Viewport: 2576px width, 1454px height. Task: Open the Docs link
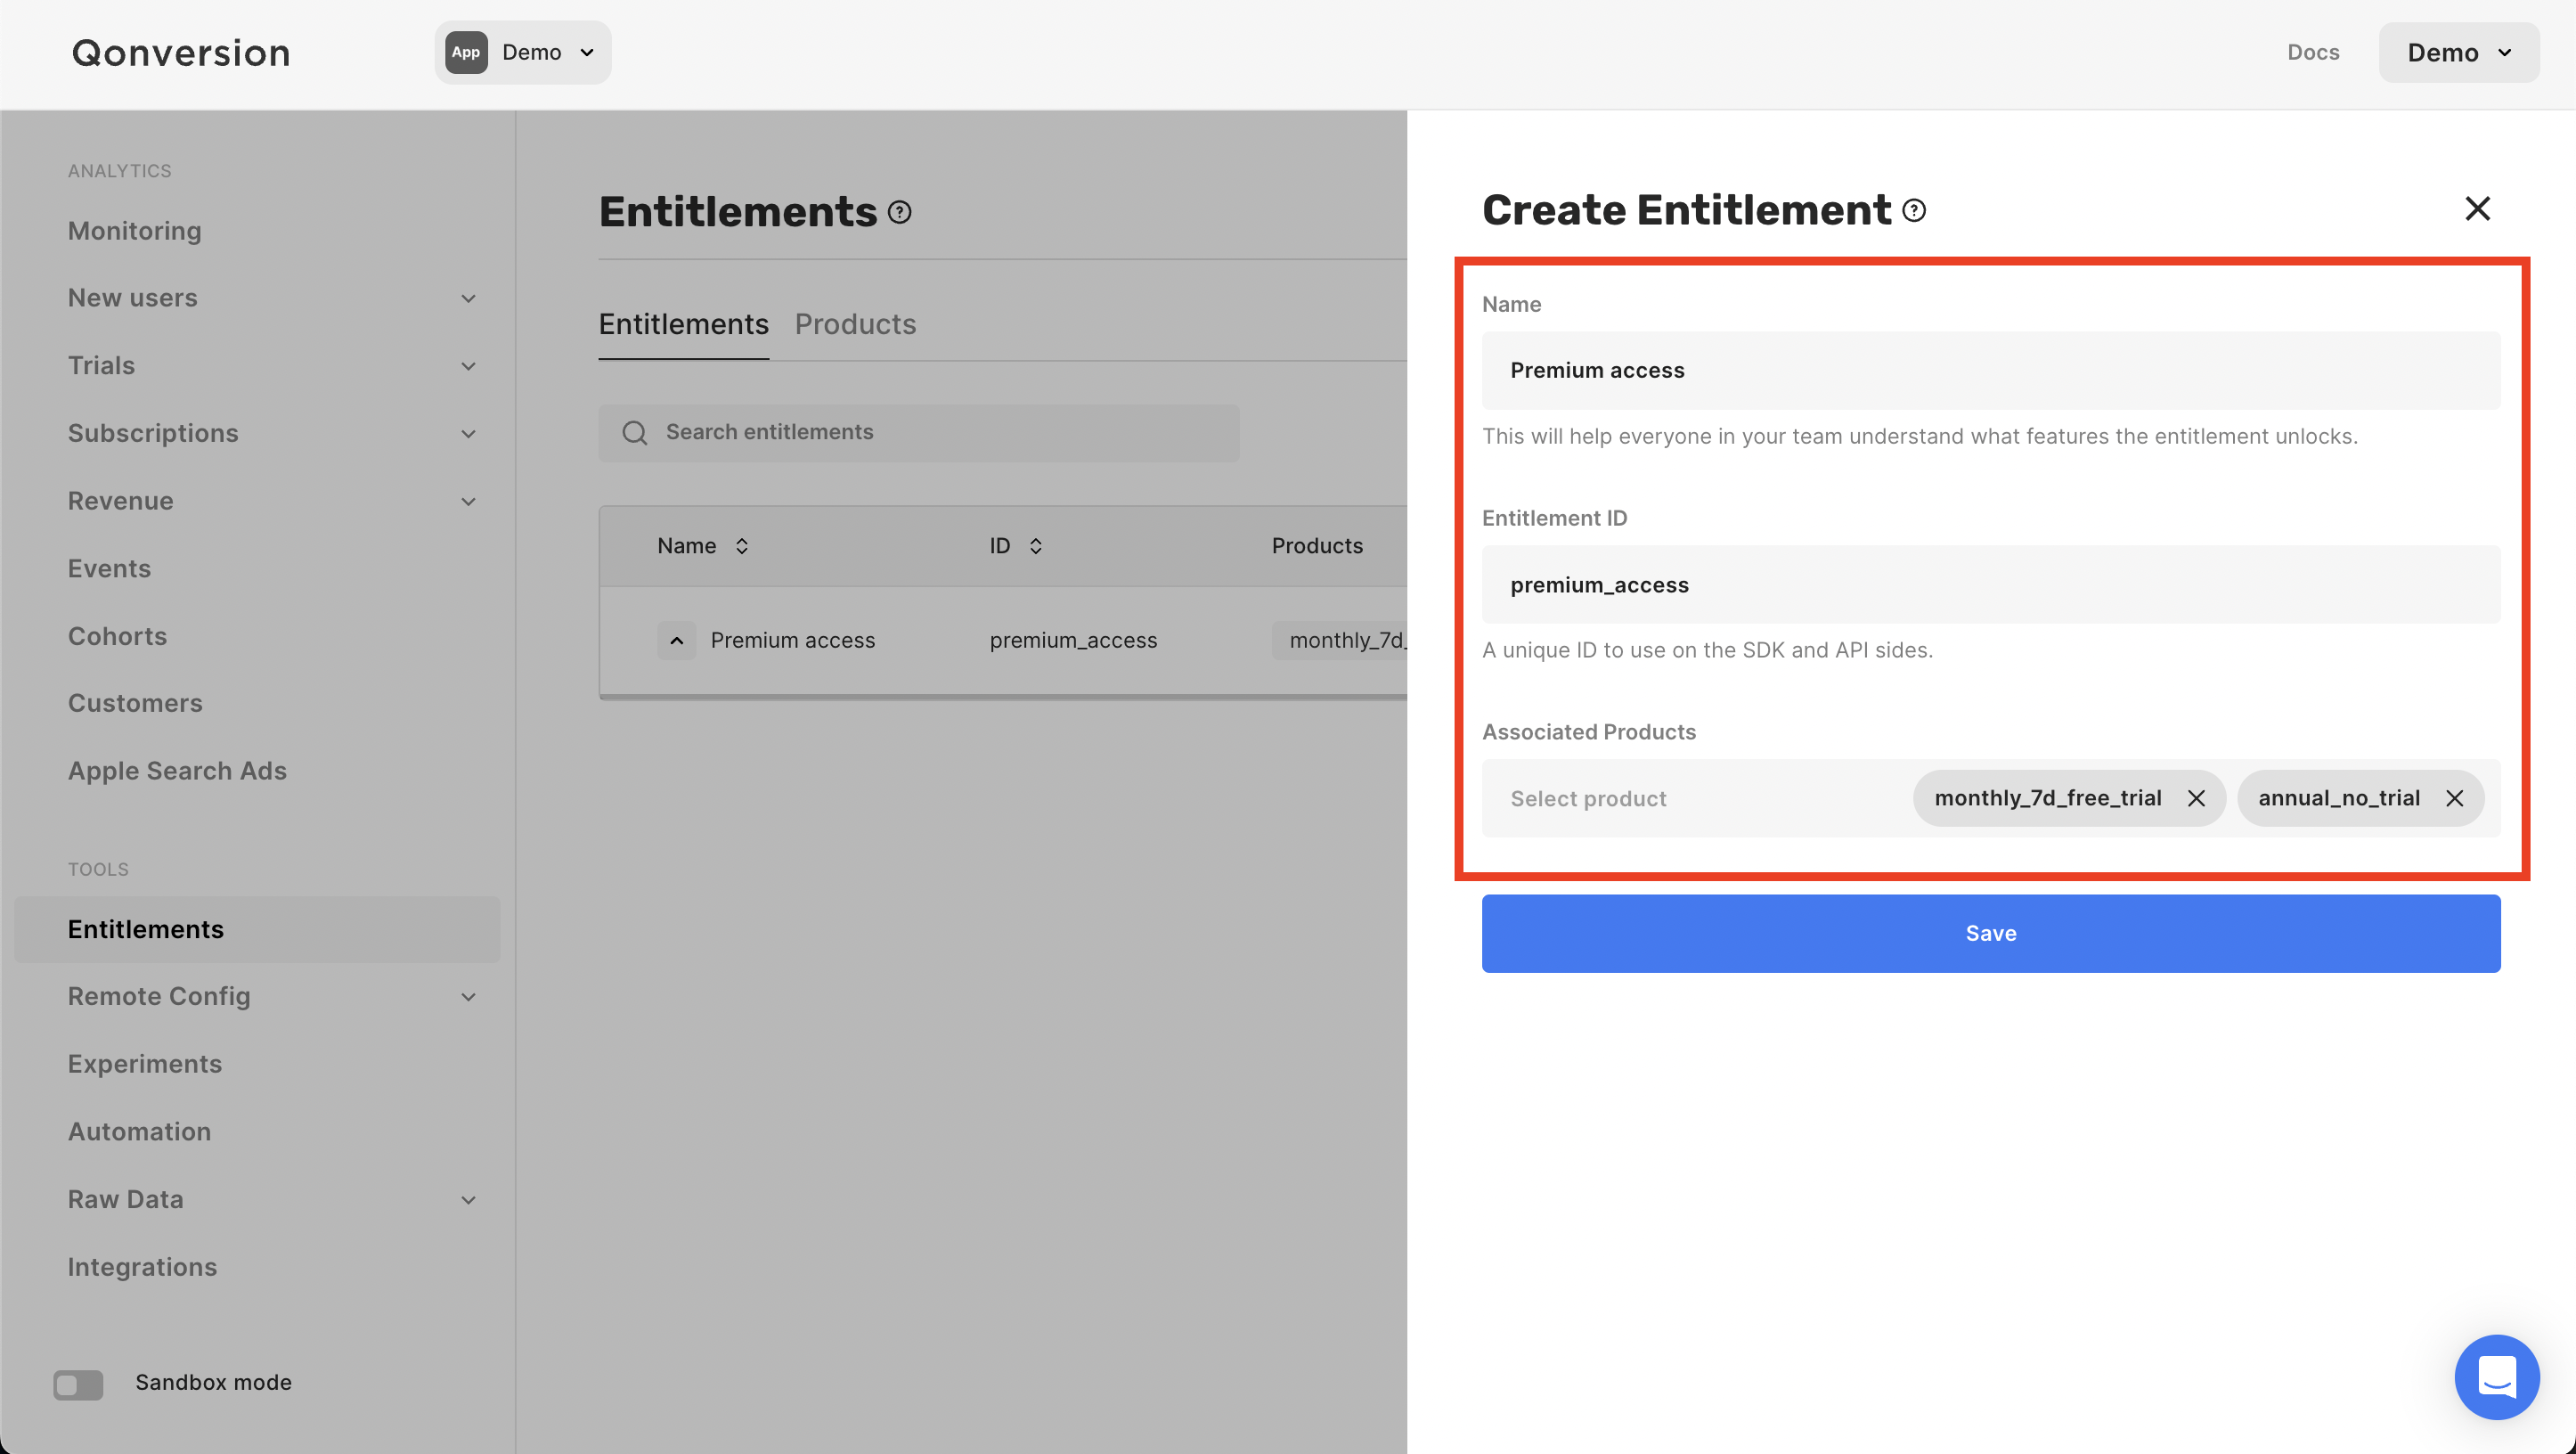2313,52
